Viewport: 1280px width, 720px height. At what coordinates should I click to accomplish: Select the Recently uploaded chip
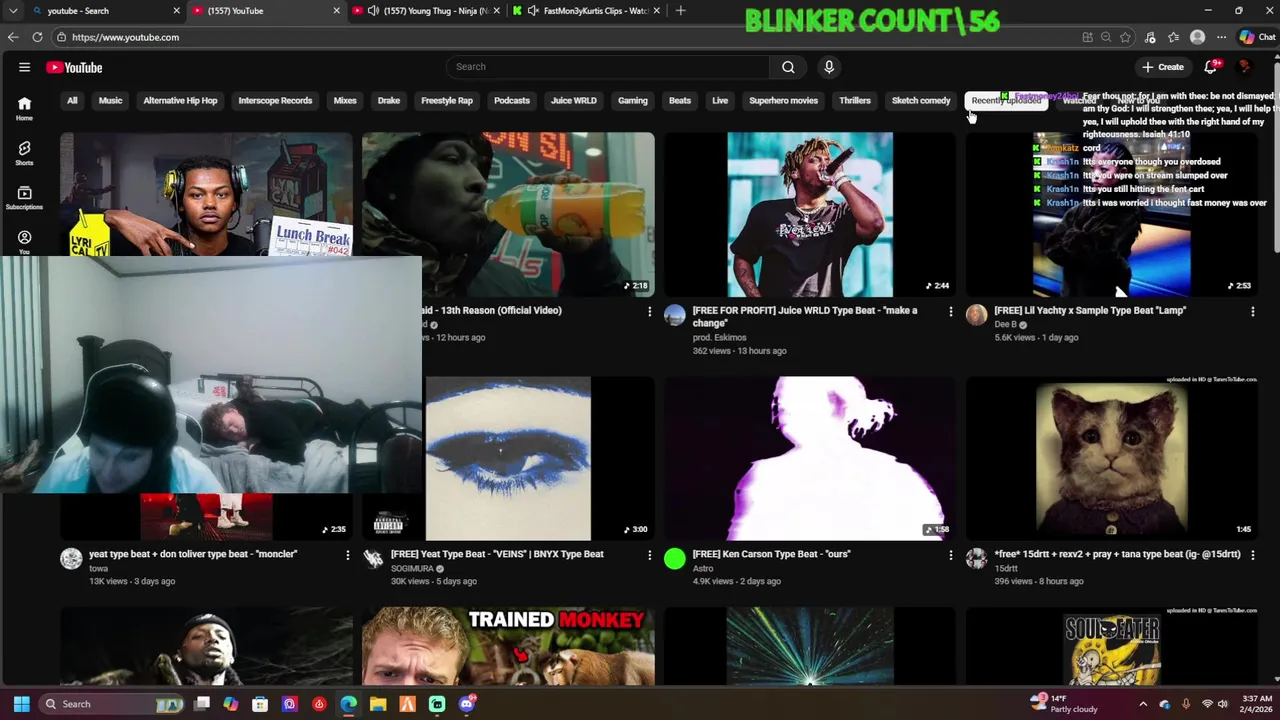click(1006, 101)
